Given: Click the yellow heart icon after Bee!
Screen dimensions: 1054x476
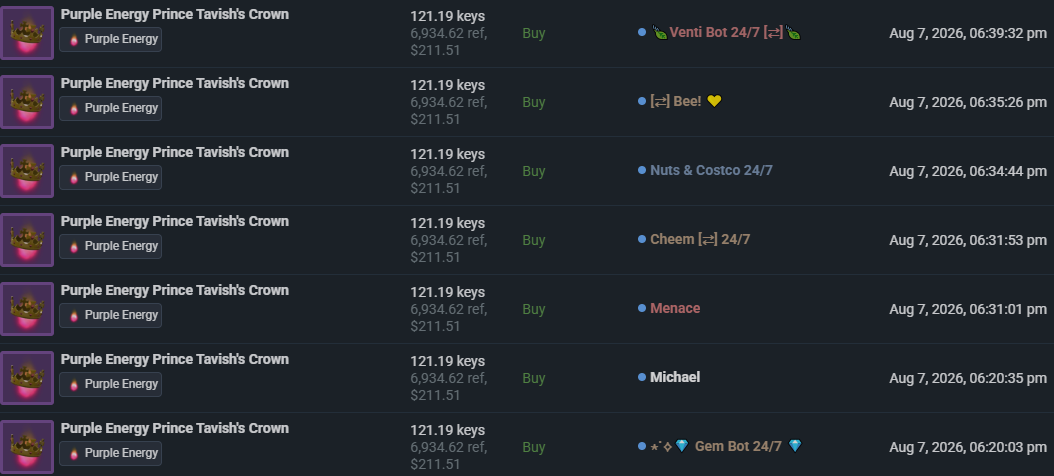Looking at the screenshot, I should [x=714, y=102].
